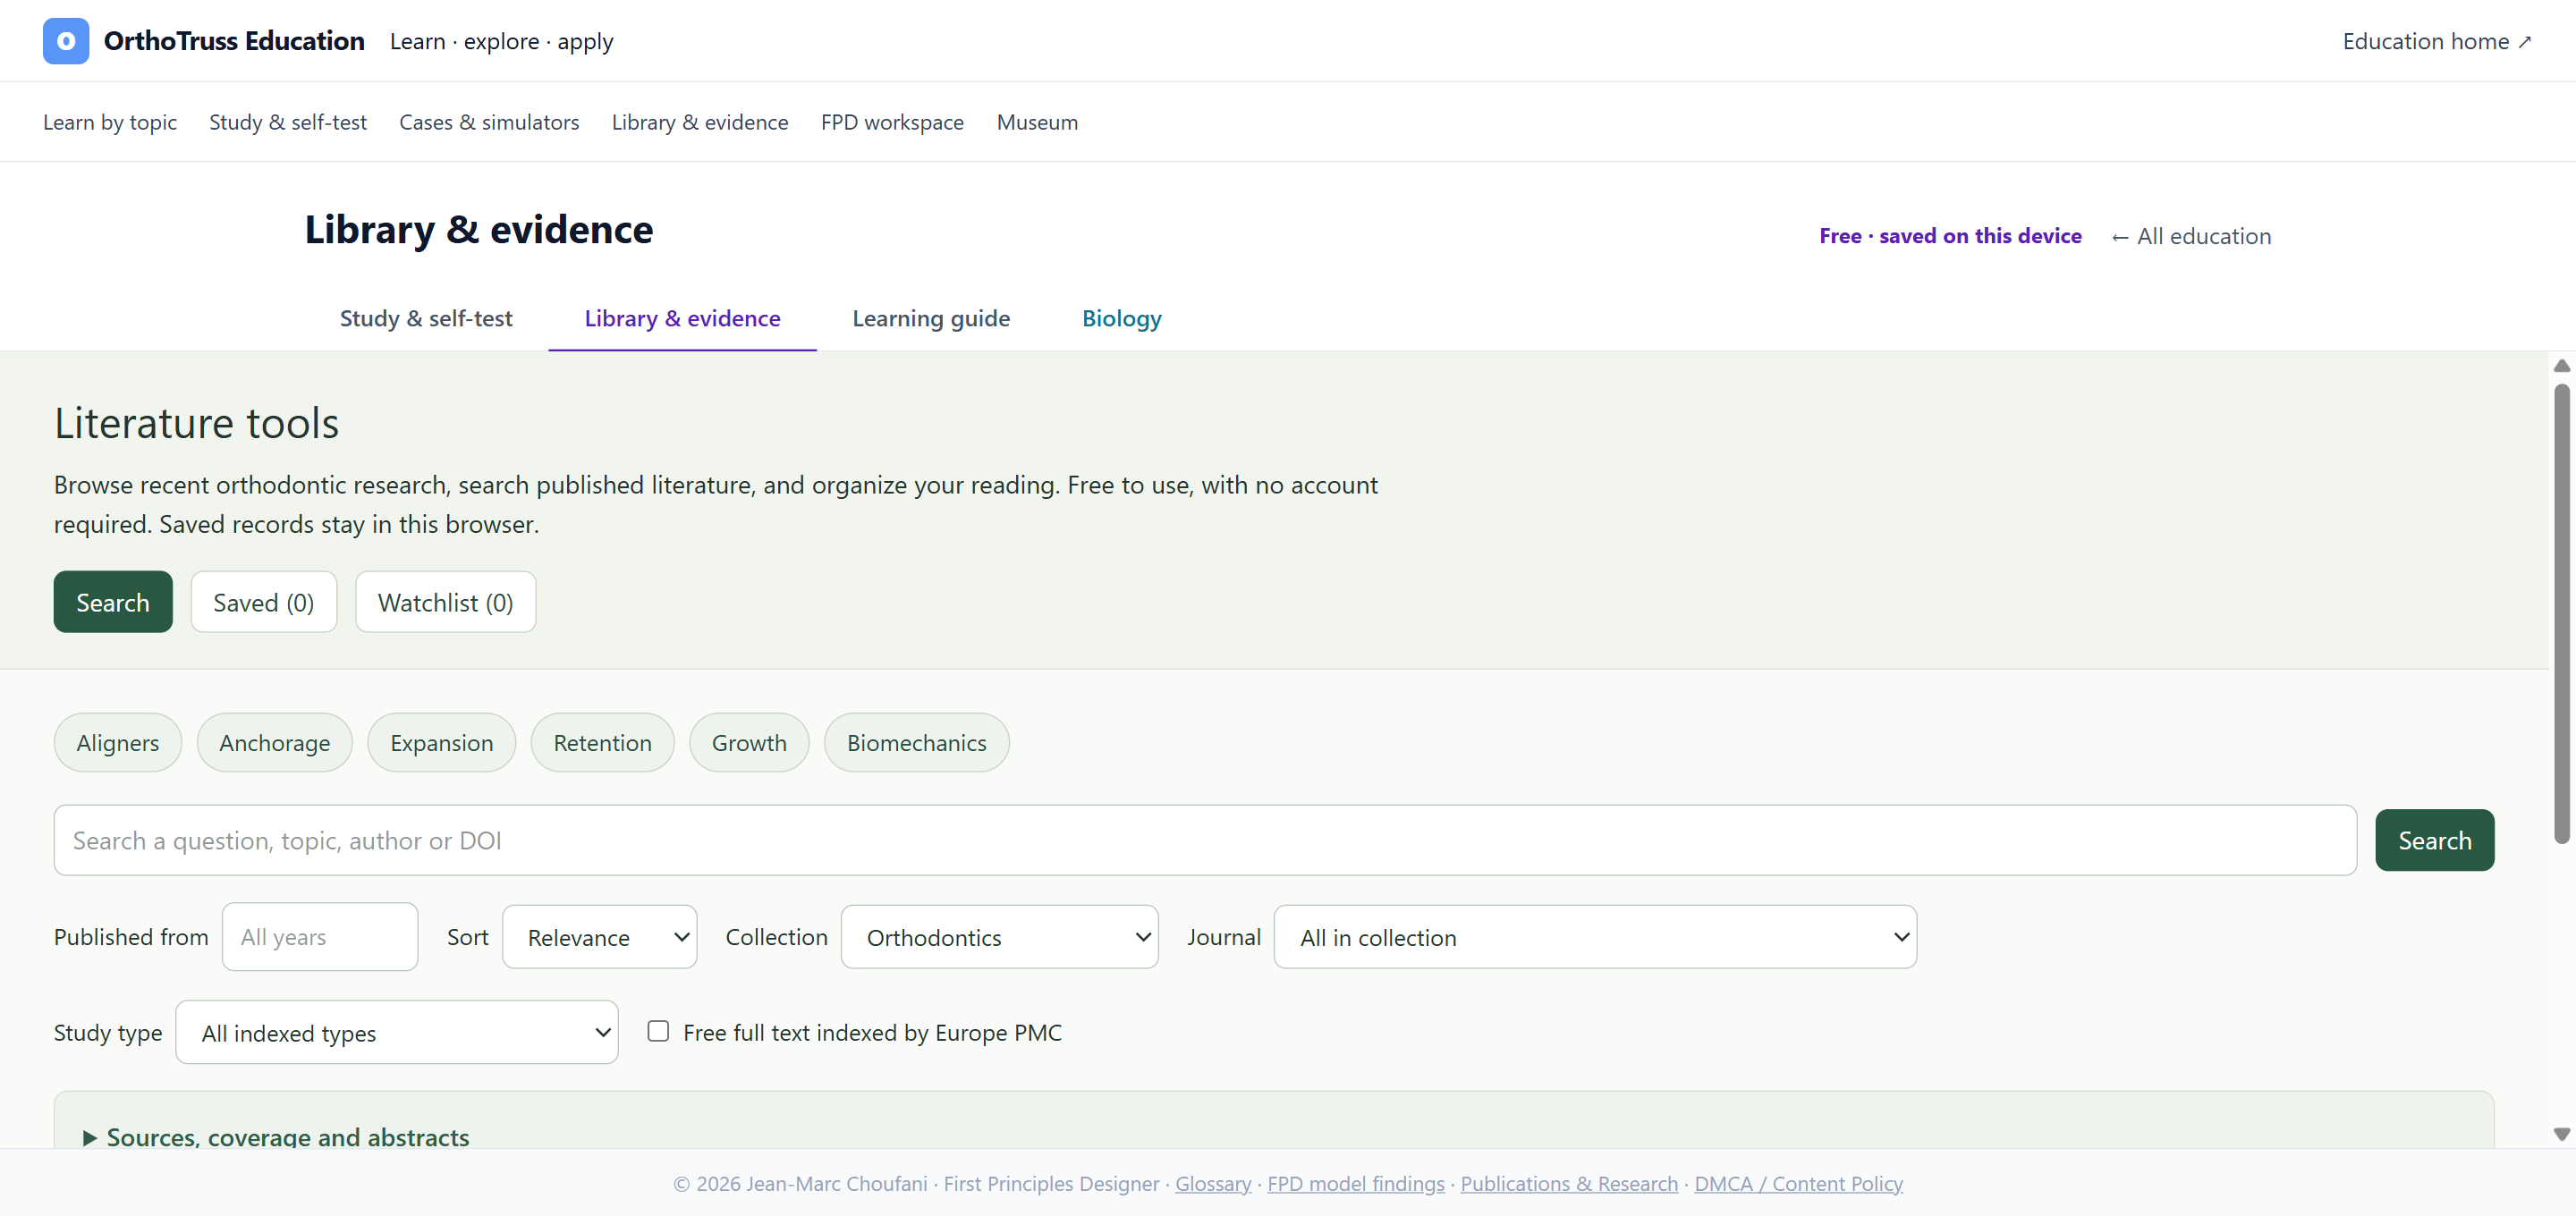2576x1216 pixels.
Task: Click the Published from years field
Action: click(x=320, y=937)
